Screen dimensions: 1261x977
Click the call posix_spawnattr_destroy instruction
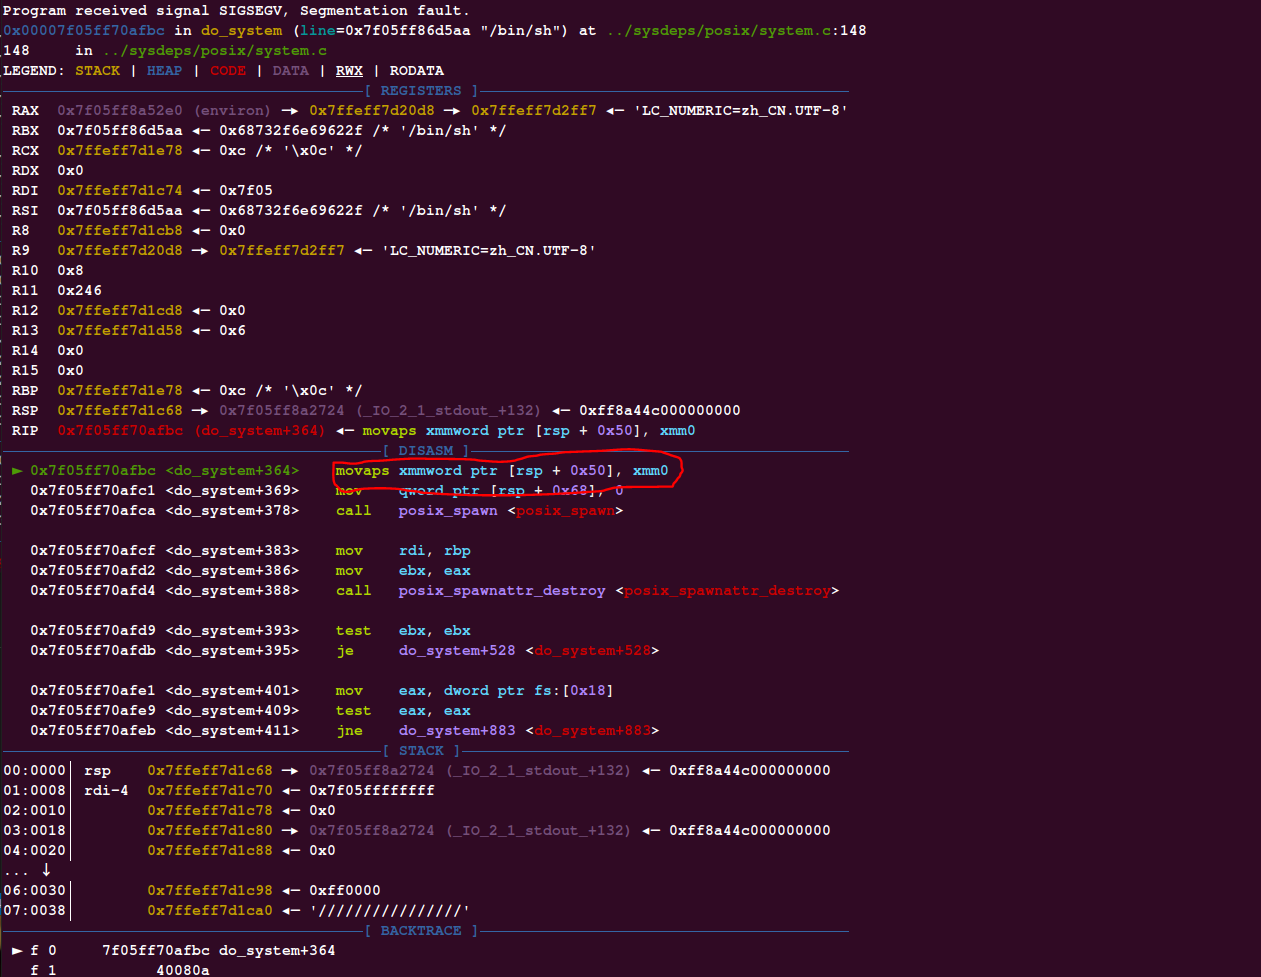pyautogui.click(x=587, y=591)
